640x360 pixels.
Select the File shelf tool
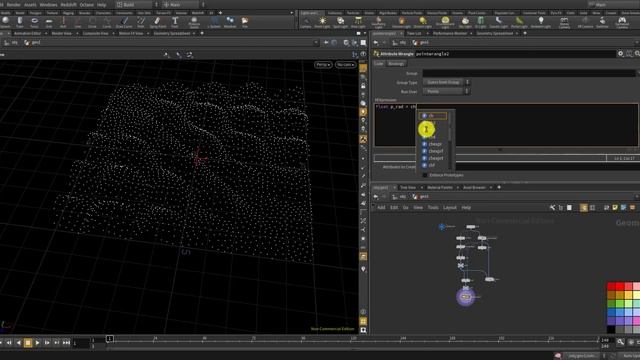point(245,22)
